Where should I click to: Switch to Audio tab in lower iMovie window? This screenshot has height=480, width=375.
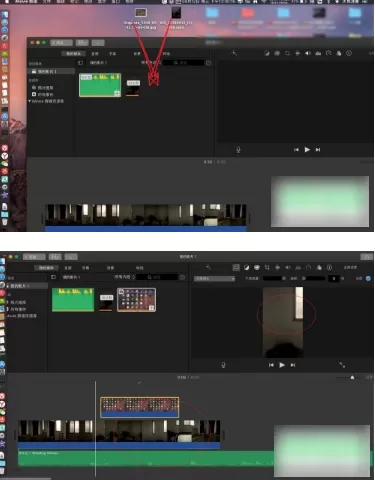pos(68,268)
